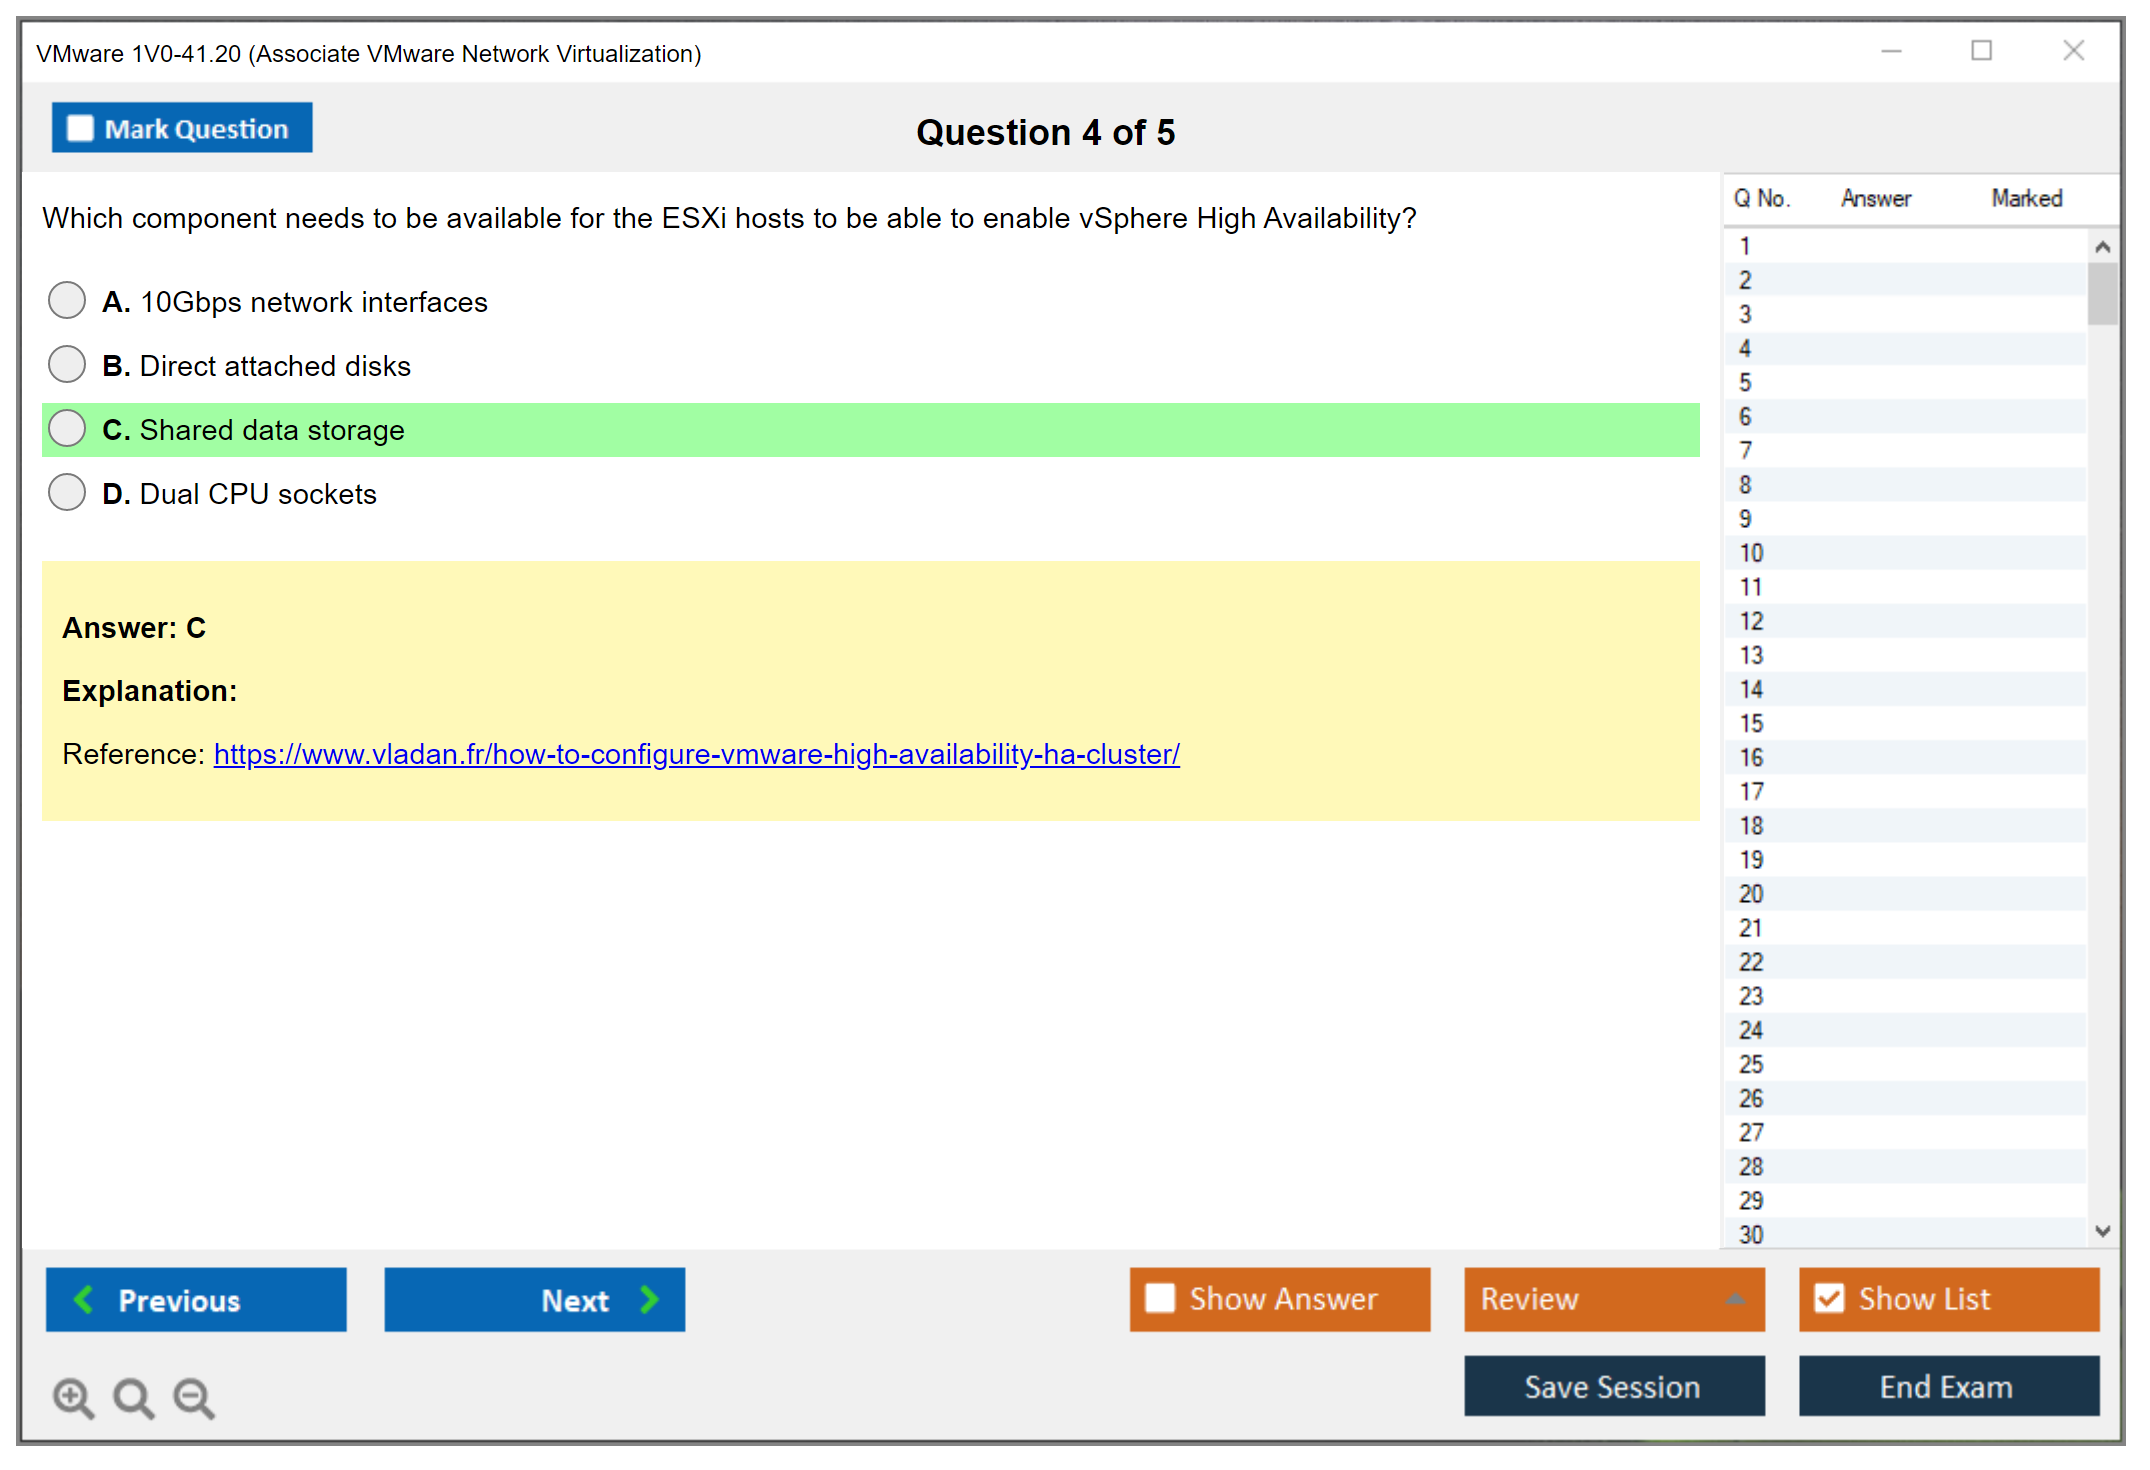This screenshot has width=2150, height=1470.
Task: Jump to question 10 in list
Action: click(x=1751, y=553)
